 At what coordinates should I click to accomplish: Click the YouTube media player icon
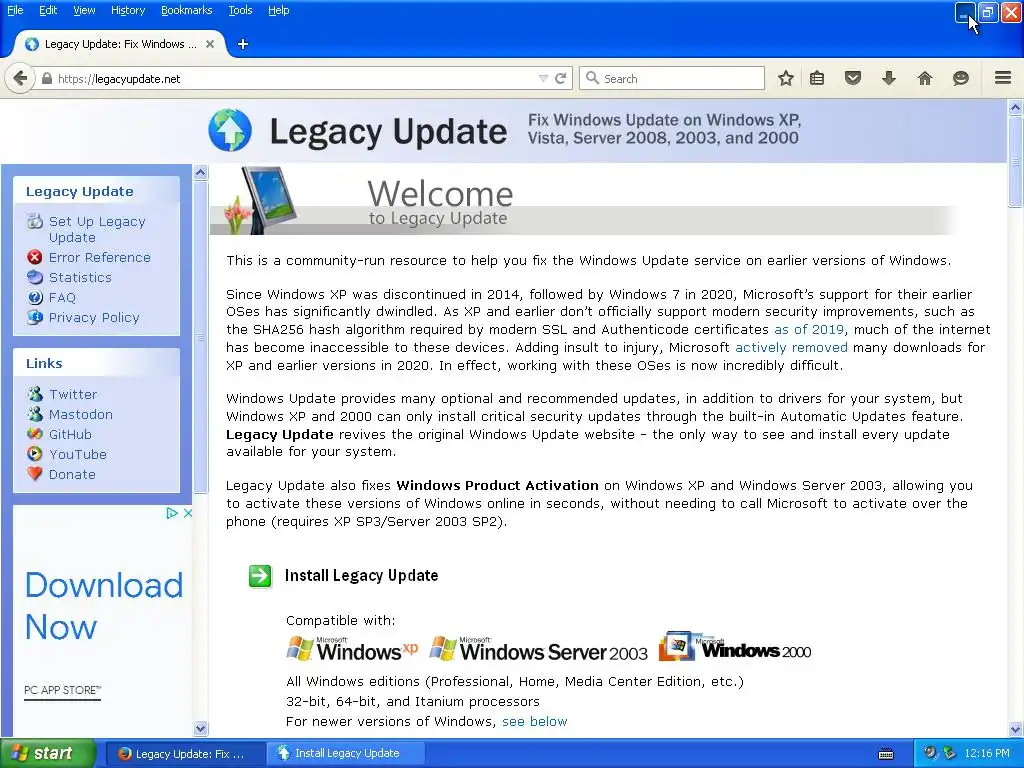[35, 454]
